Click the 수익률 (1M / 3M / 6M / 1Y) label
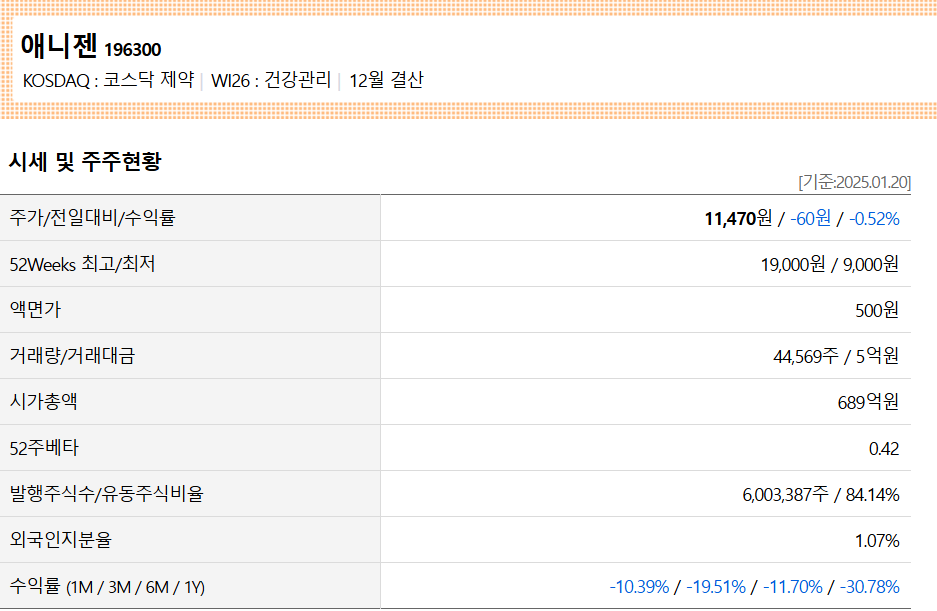The image size is (937, 611). [108, 586]
